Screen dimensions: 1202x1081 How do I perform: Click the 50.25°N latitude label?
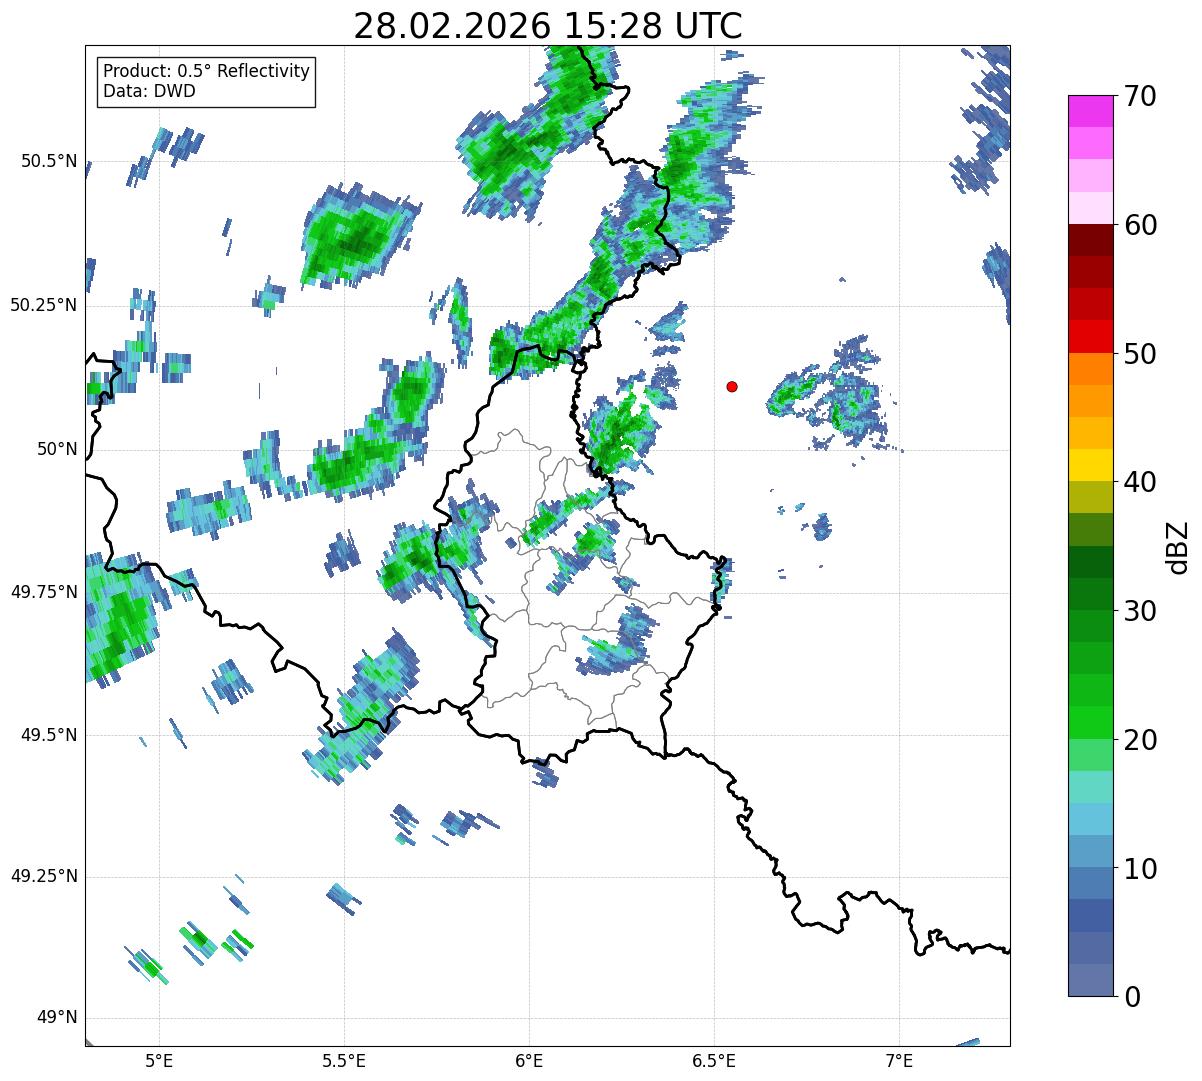[x=43, y=305]
